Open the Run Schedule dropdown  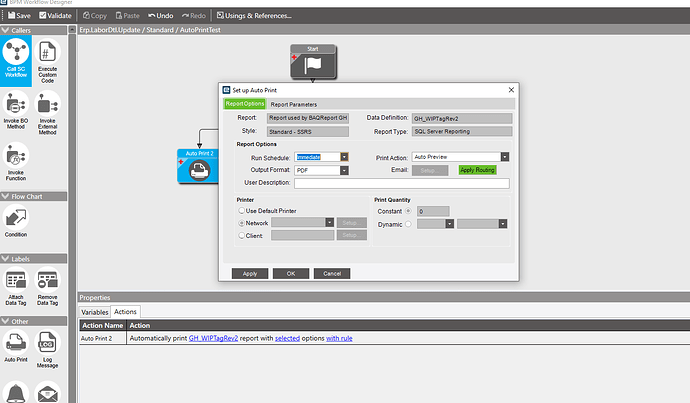tap(344, 157)
